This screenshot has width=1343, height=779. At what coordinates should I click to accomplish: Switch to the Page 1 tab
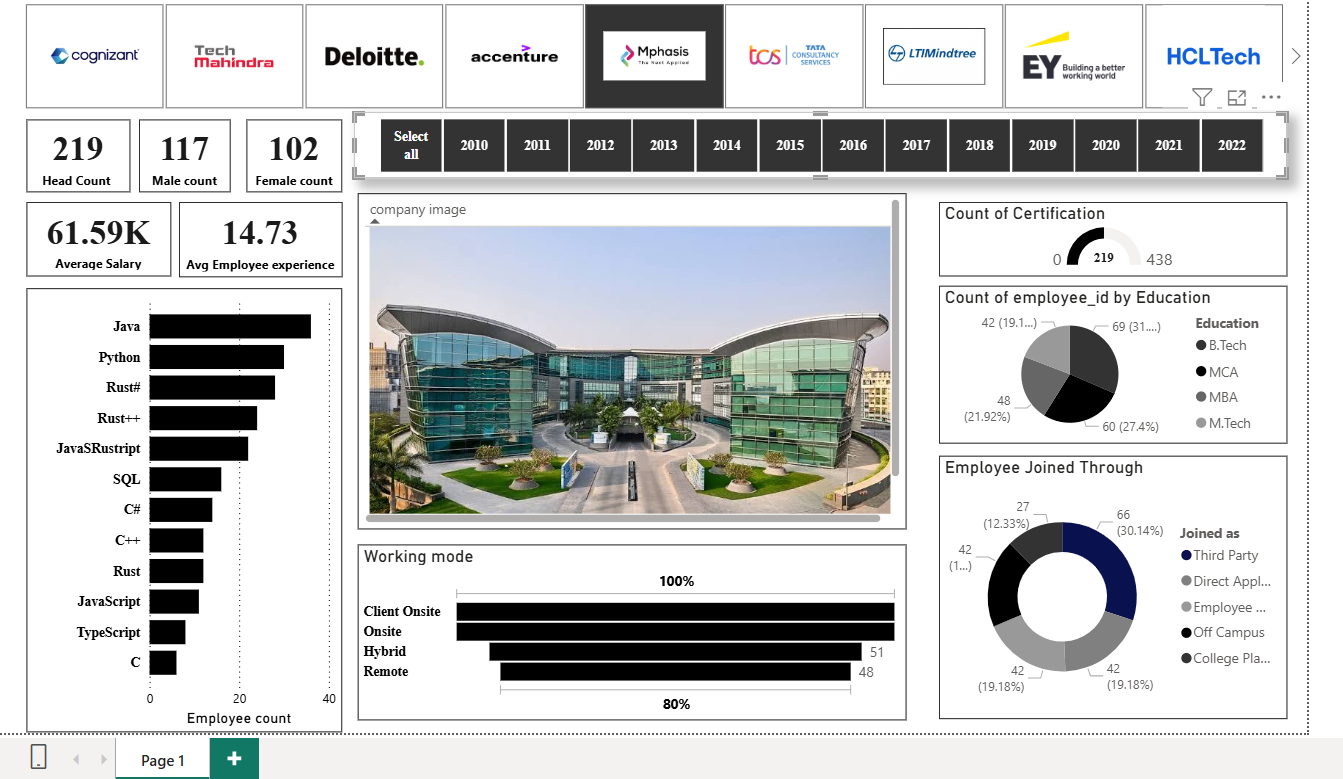point(162,760)
